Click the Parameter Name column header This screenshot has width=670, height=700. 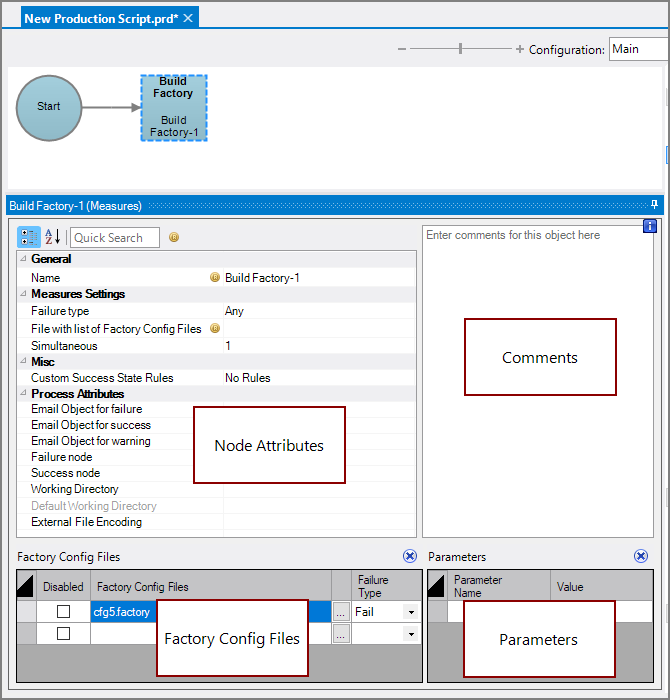[x=499, y=586]
